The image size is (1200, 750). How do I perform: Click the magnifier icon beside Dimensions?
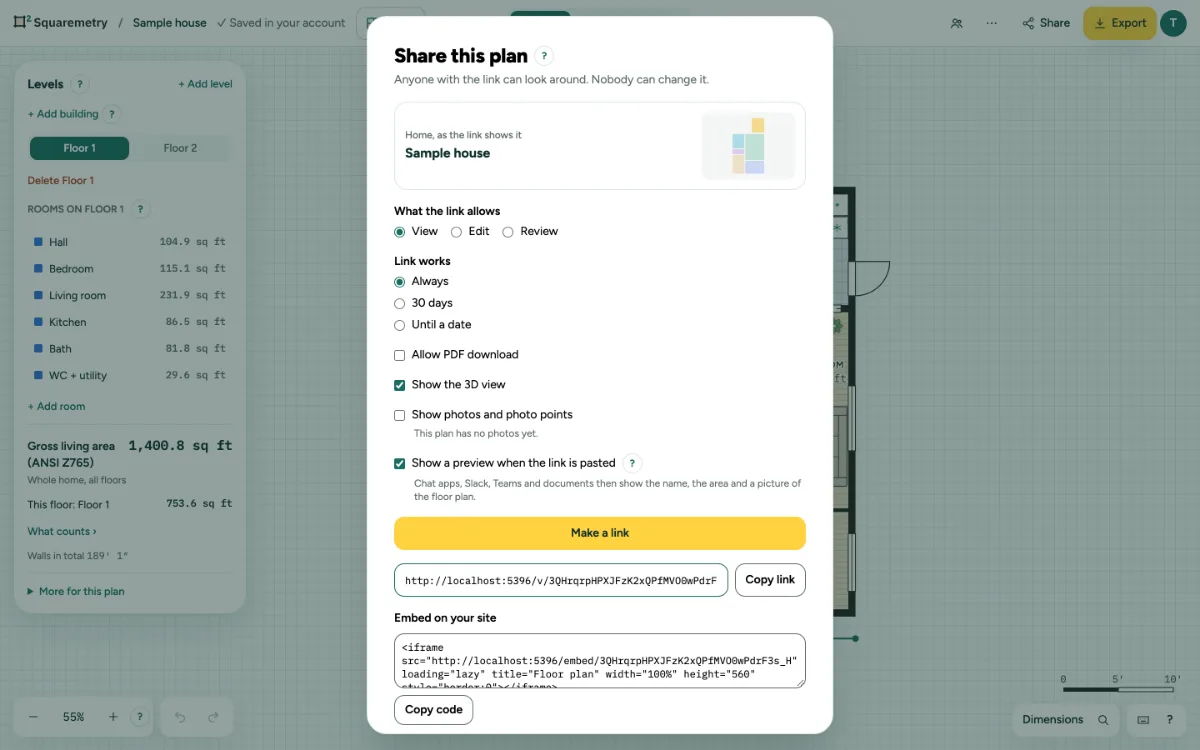1103,720
